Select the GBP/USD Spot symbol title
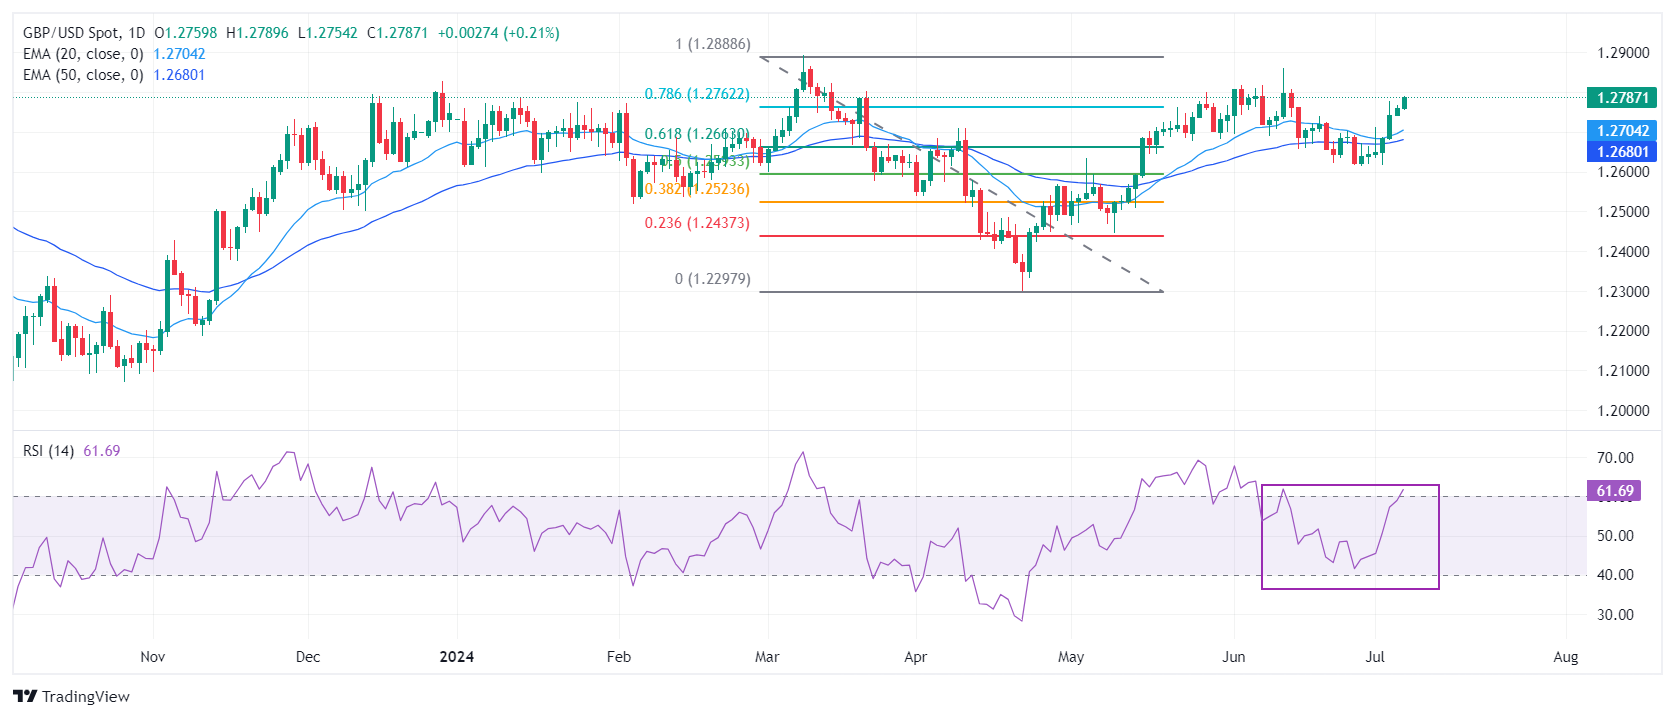Viewport: 1675px width, 718px height. 84,33
